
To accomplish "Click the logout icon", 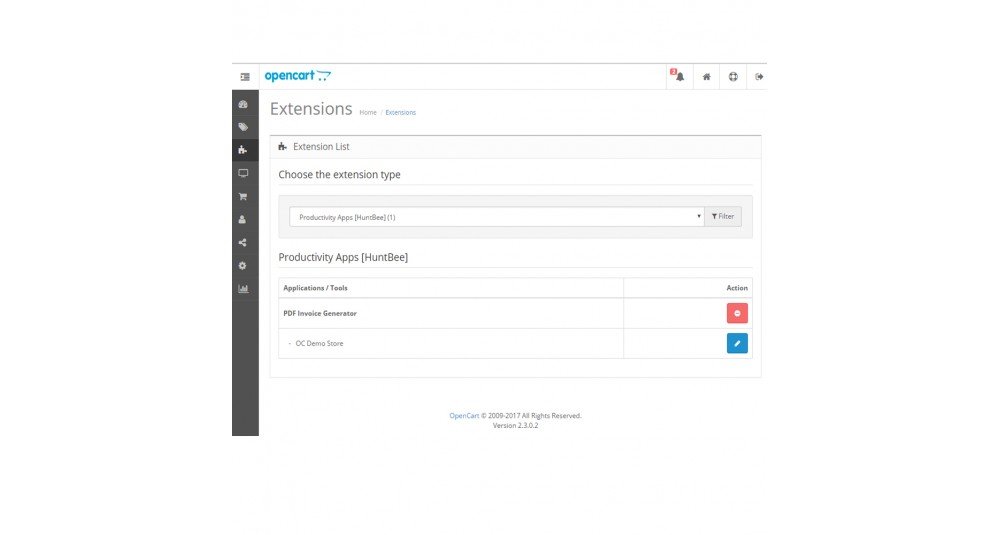I will coord(759,77).
